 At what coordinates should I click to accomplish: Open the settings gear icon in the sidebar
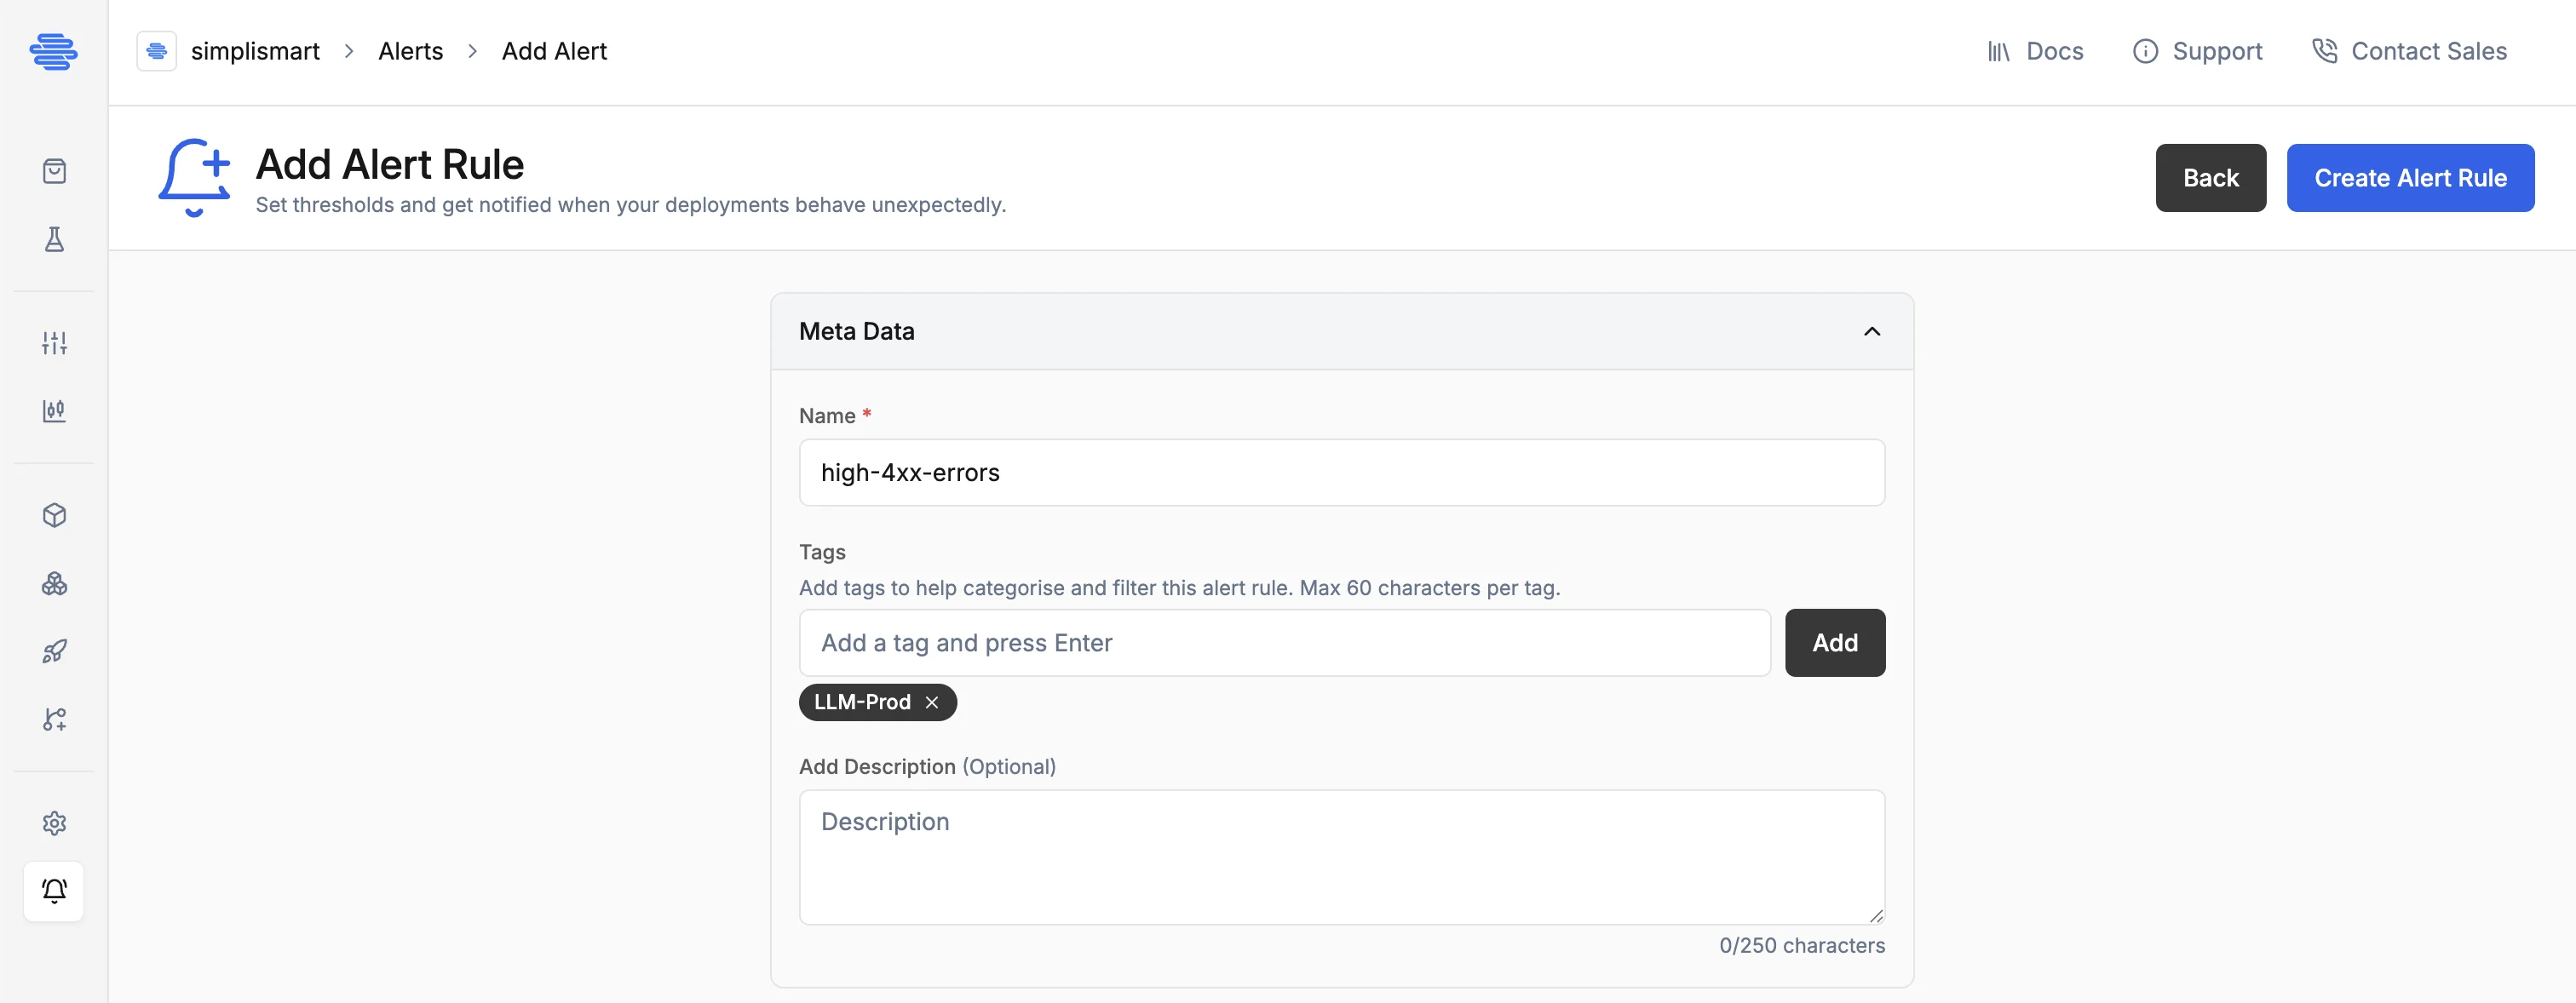[x=54, y=823]
